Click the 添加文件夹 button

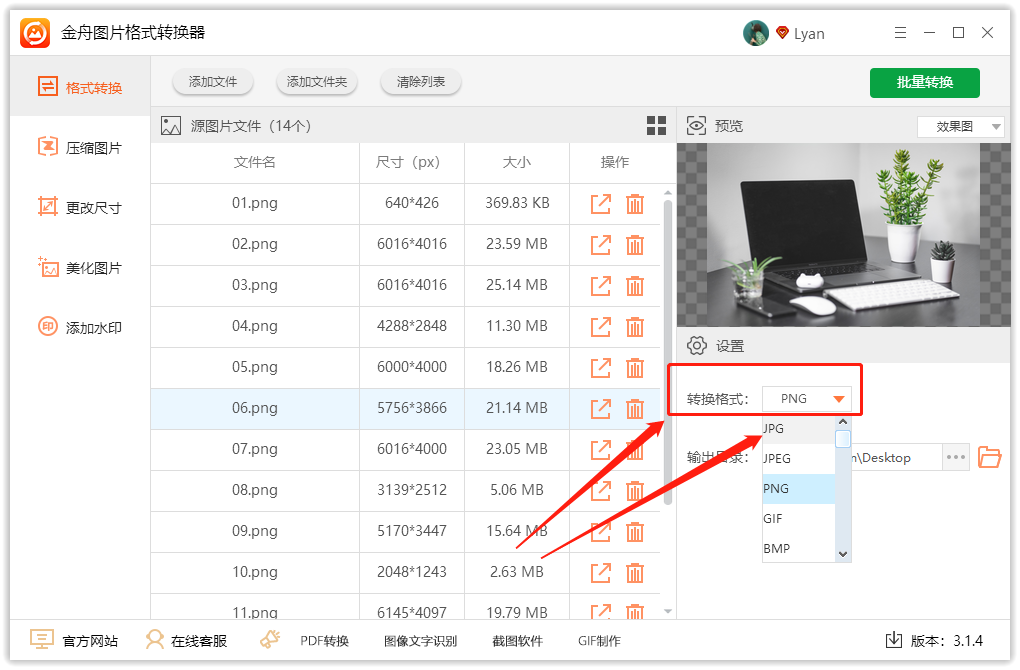[x=317, y=82]
